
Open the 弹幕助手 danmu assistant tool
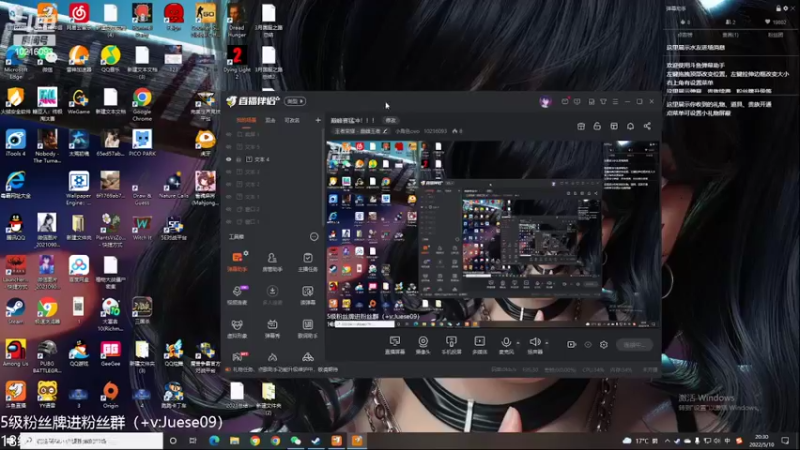[237, 261]
